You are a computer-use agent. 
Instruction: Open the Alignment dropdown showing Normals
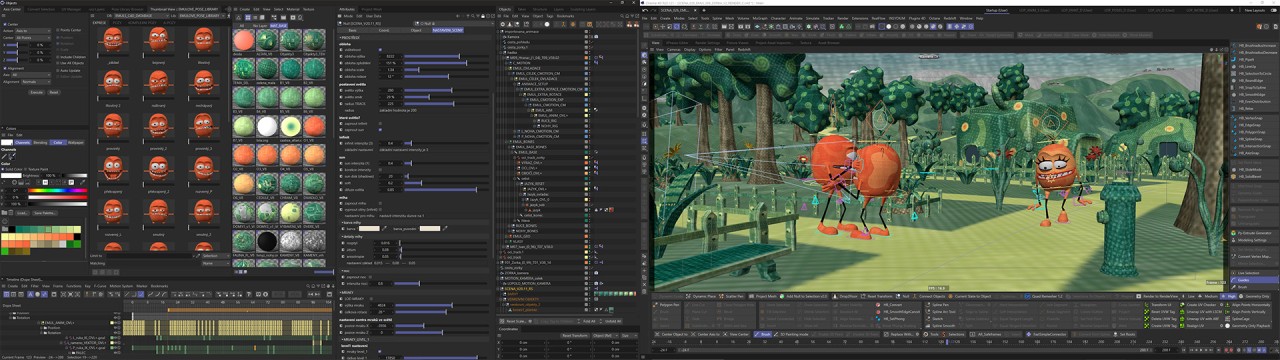click(36, 82)
